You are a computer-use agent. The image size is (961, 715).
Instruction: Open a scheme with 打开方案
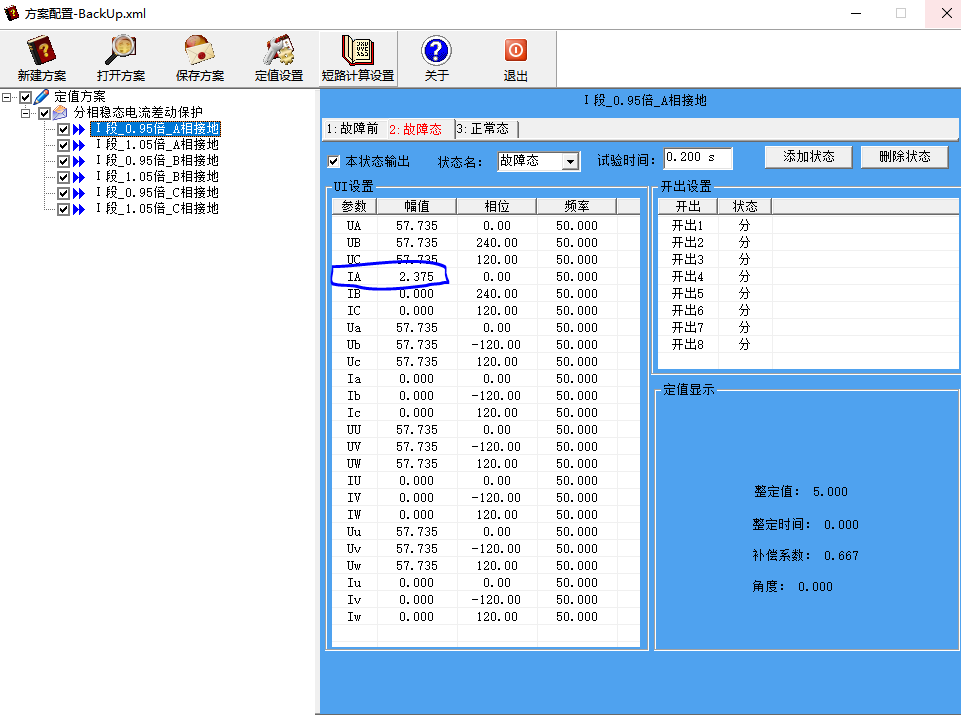coord(120,58)
